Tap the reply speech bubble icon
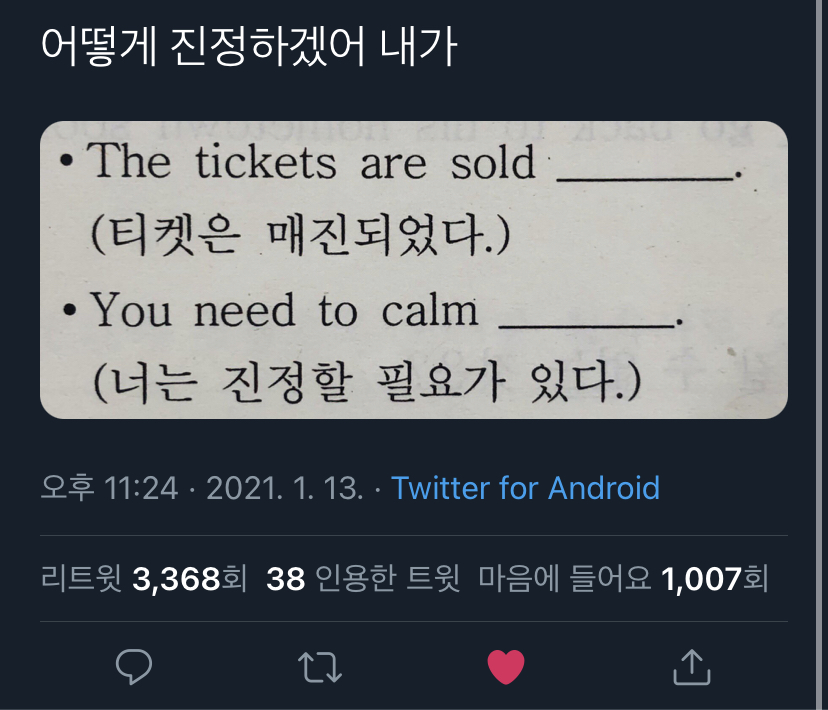The image size is (828, 710). point(133,667)
